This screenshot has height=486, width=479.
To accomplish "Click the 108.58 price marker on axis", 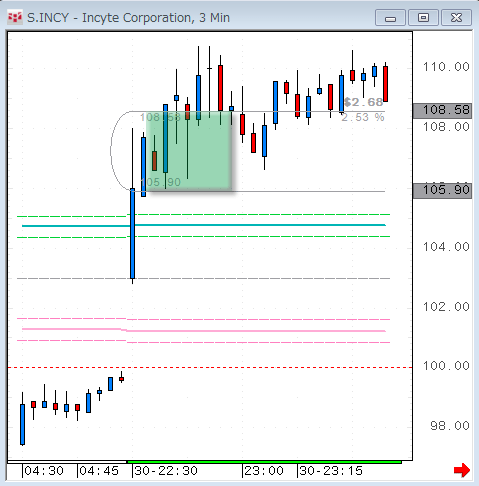I will click(442, 110).
